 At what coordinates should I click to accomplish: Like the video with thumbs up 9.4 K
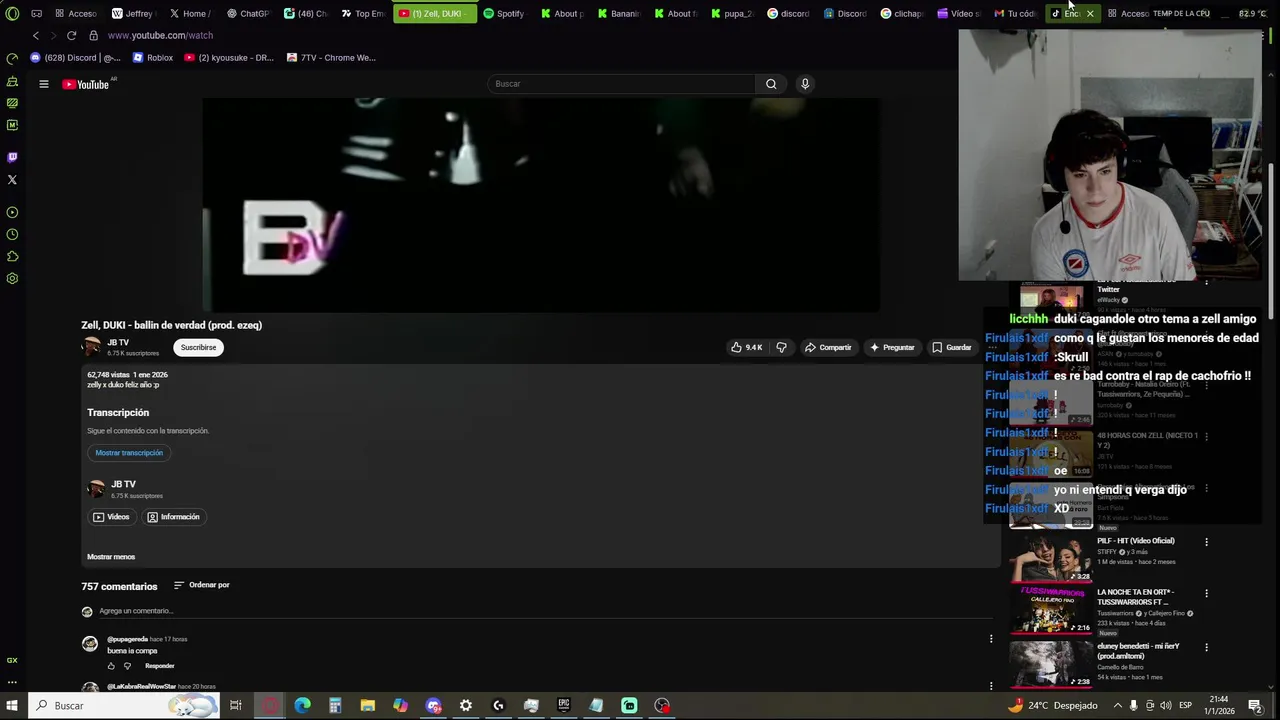tap(747, 347)
